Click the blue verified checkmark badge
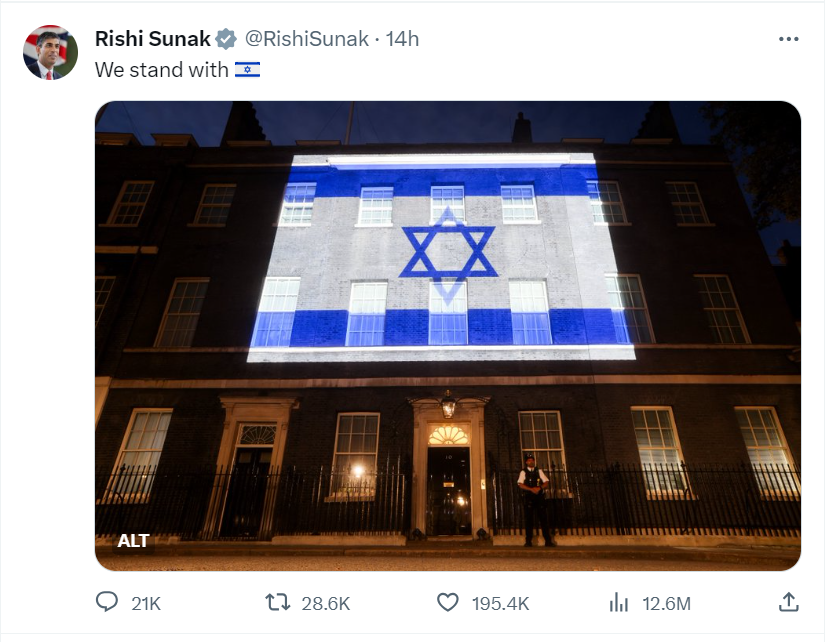Screen dimensions: 829x642 227,39
